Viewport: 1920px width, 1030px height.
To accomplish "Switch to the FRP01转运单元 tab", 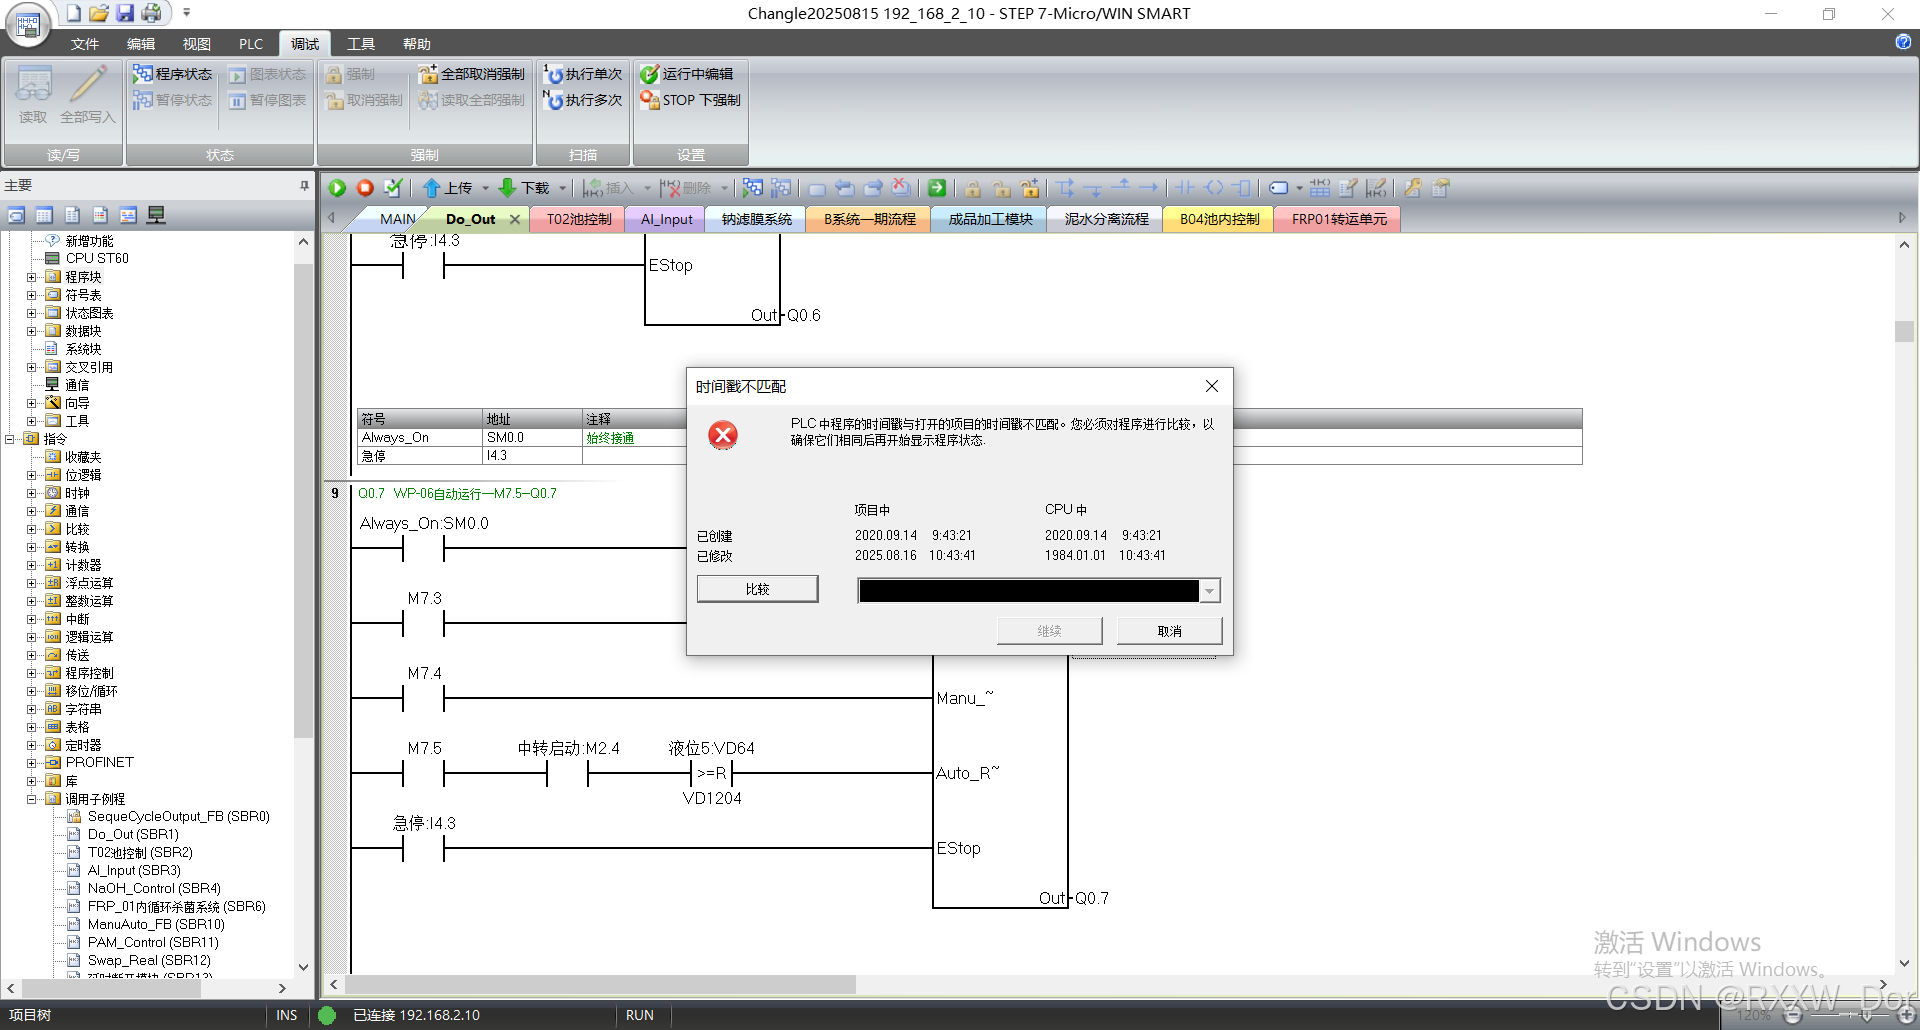I will click(1339, 219).
